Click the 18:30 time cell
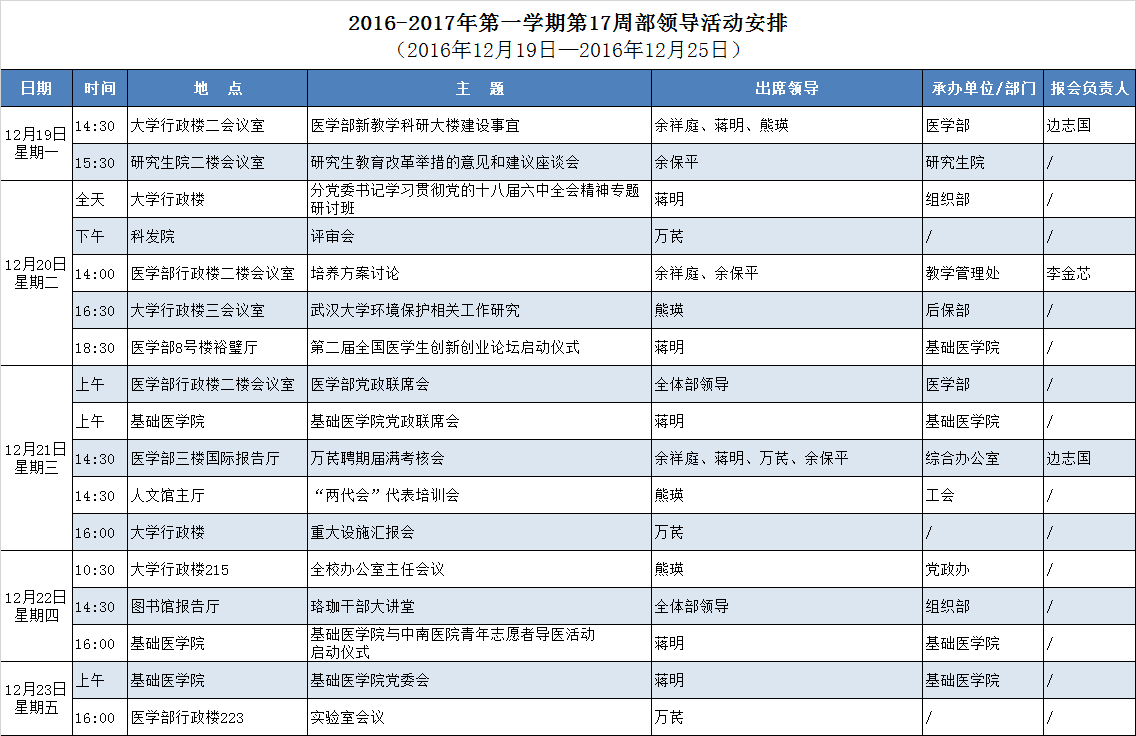 [x=95, y=348]
